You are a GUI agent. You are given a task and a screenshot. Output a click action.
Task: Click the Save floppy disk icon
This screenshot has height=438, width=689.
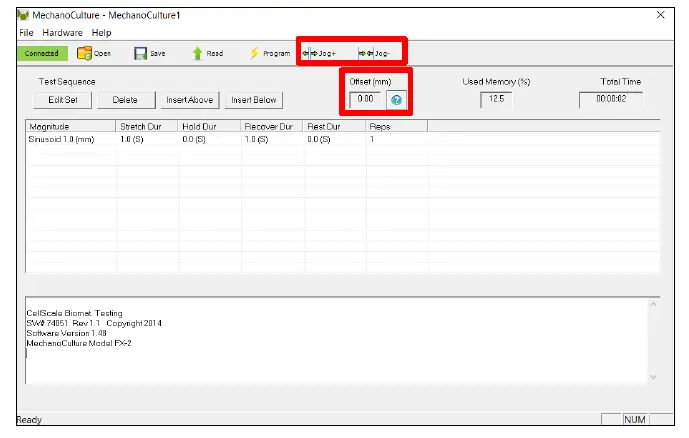pyautogui.click(x=140, y=54)
